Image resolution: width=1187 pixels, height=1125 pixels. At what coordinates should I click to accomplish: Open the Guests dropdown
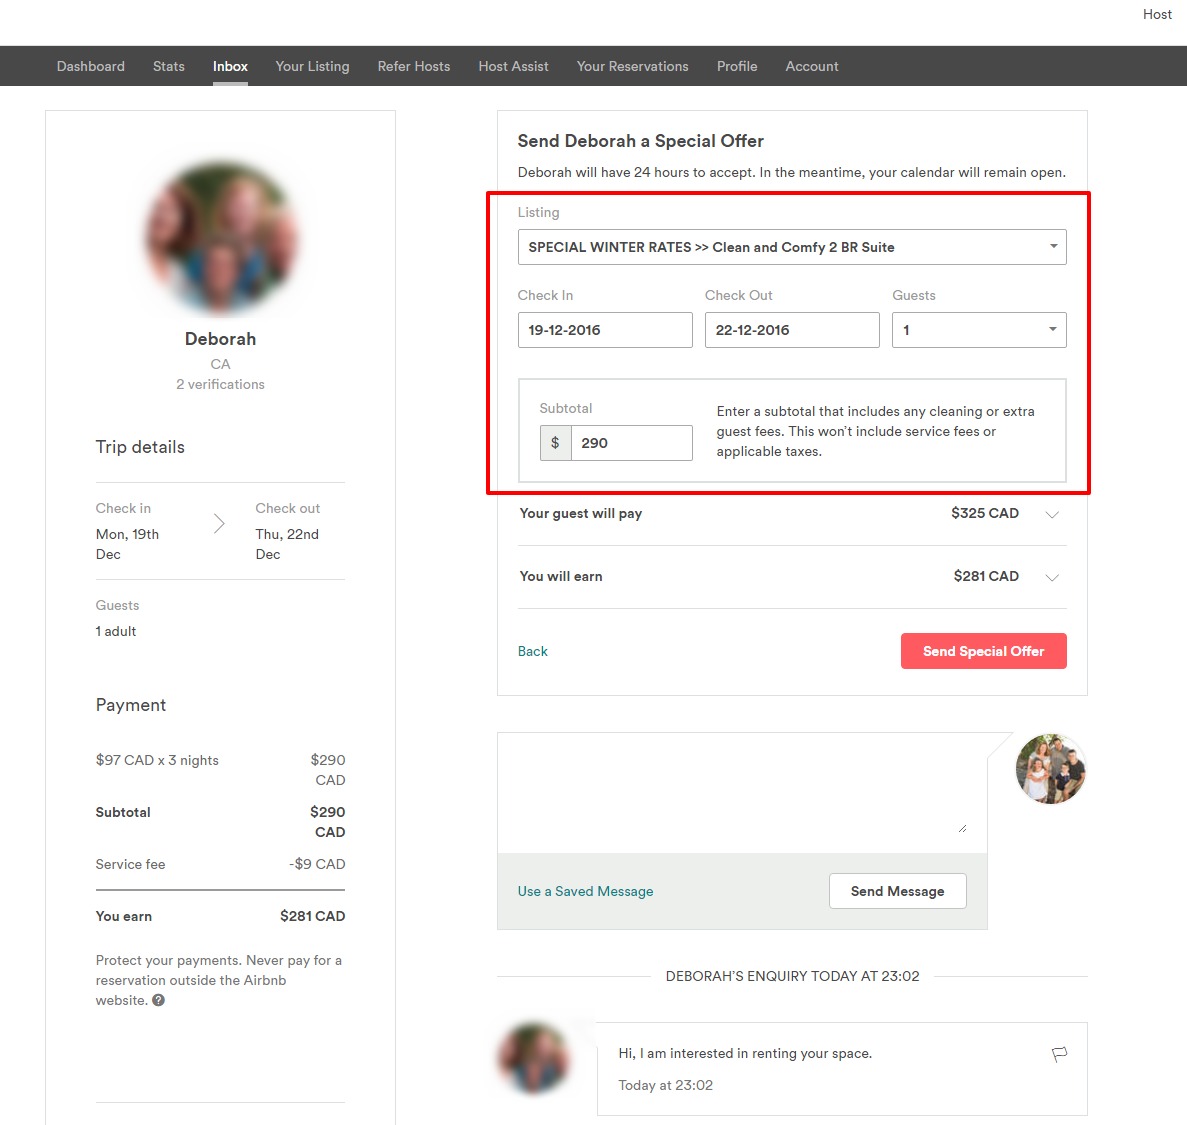click(978, 330)
